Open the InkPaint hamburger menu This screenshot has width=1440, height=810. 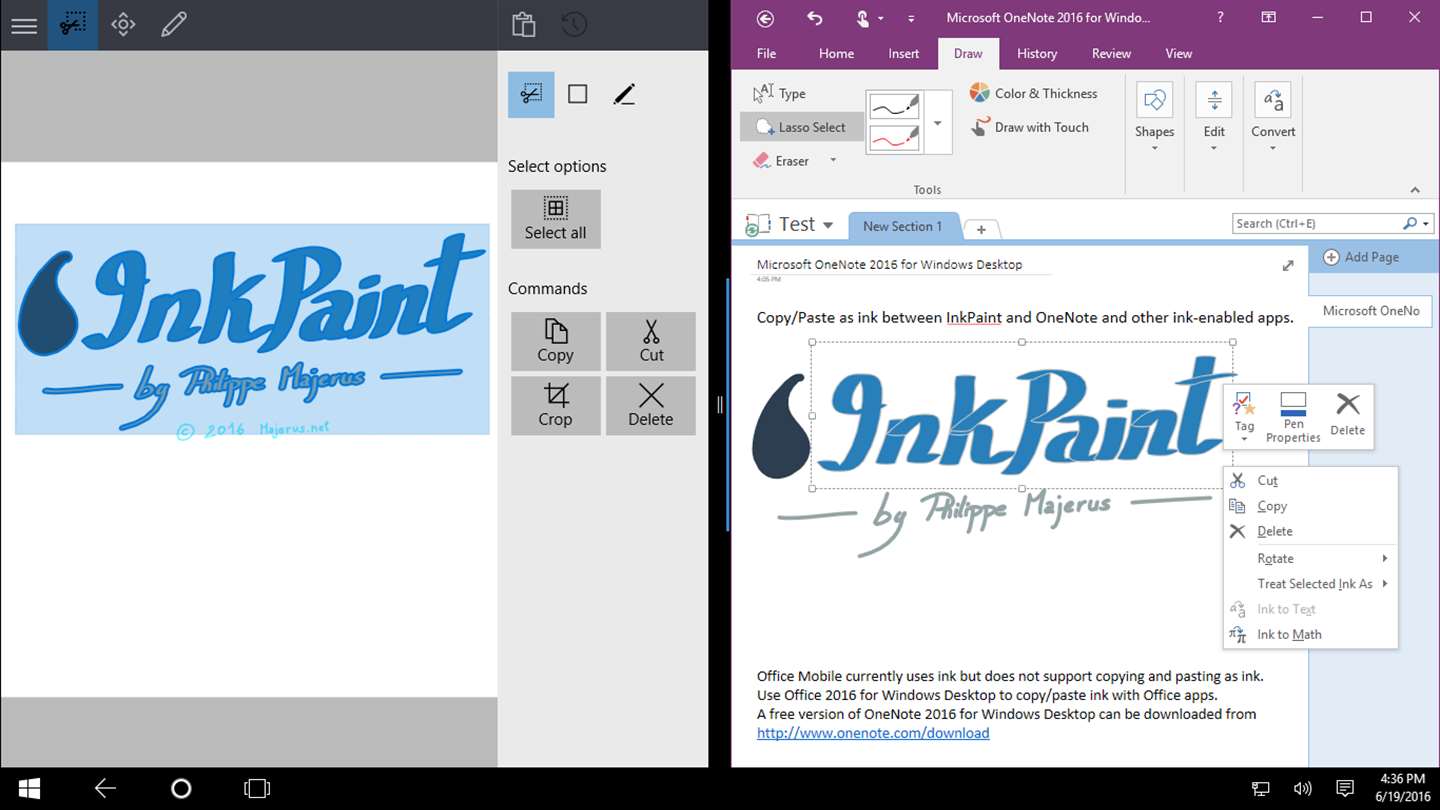[x=24, y=25]
